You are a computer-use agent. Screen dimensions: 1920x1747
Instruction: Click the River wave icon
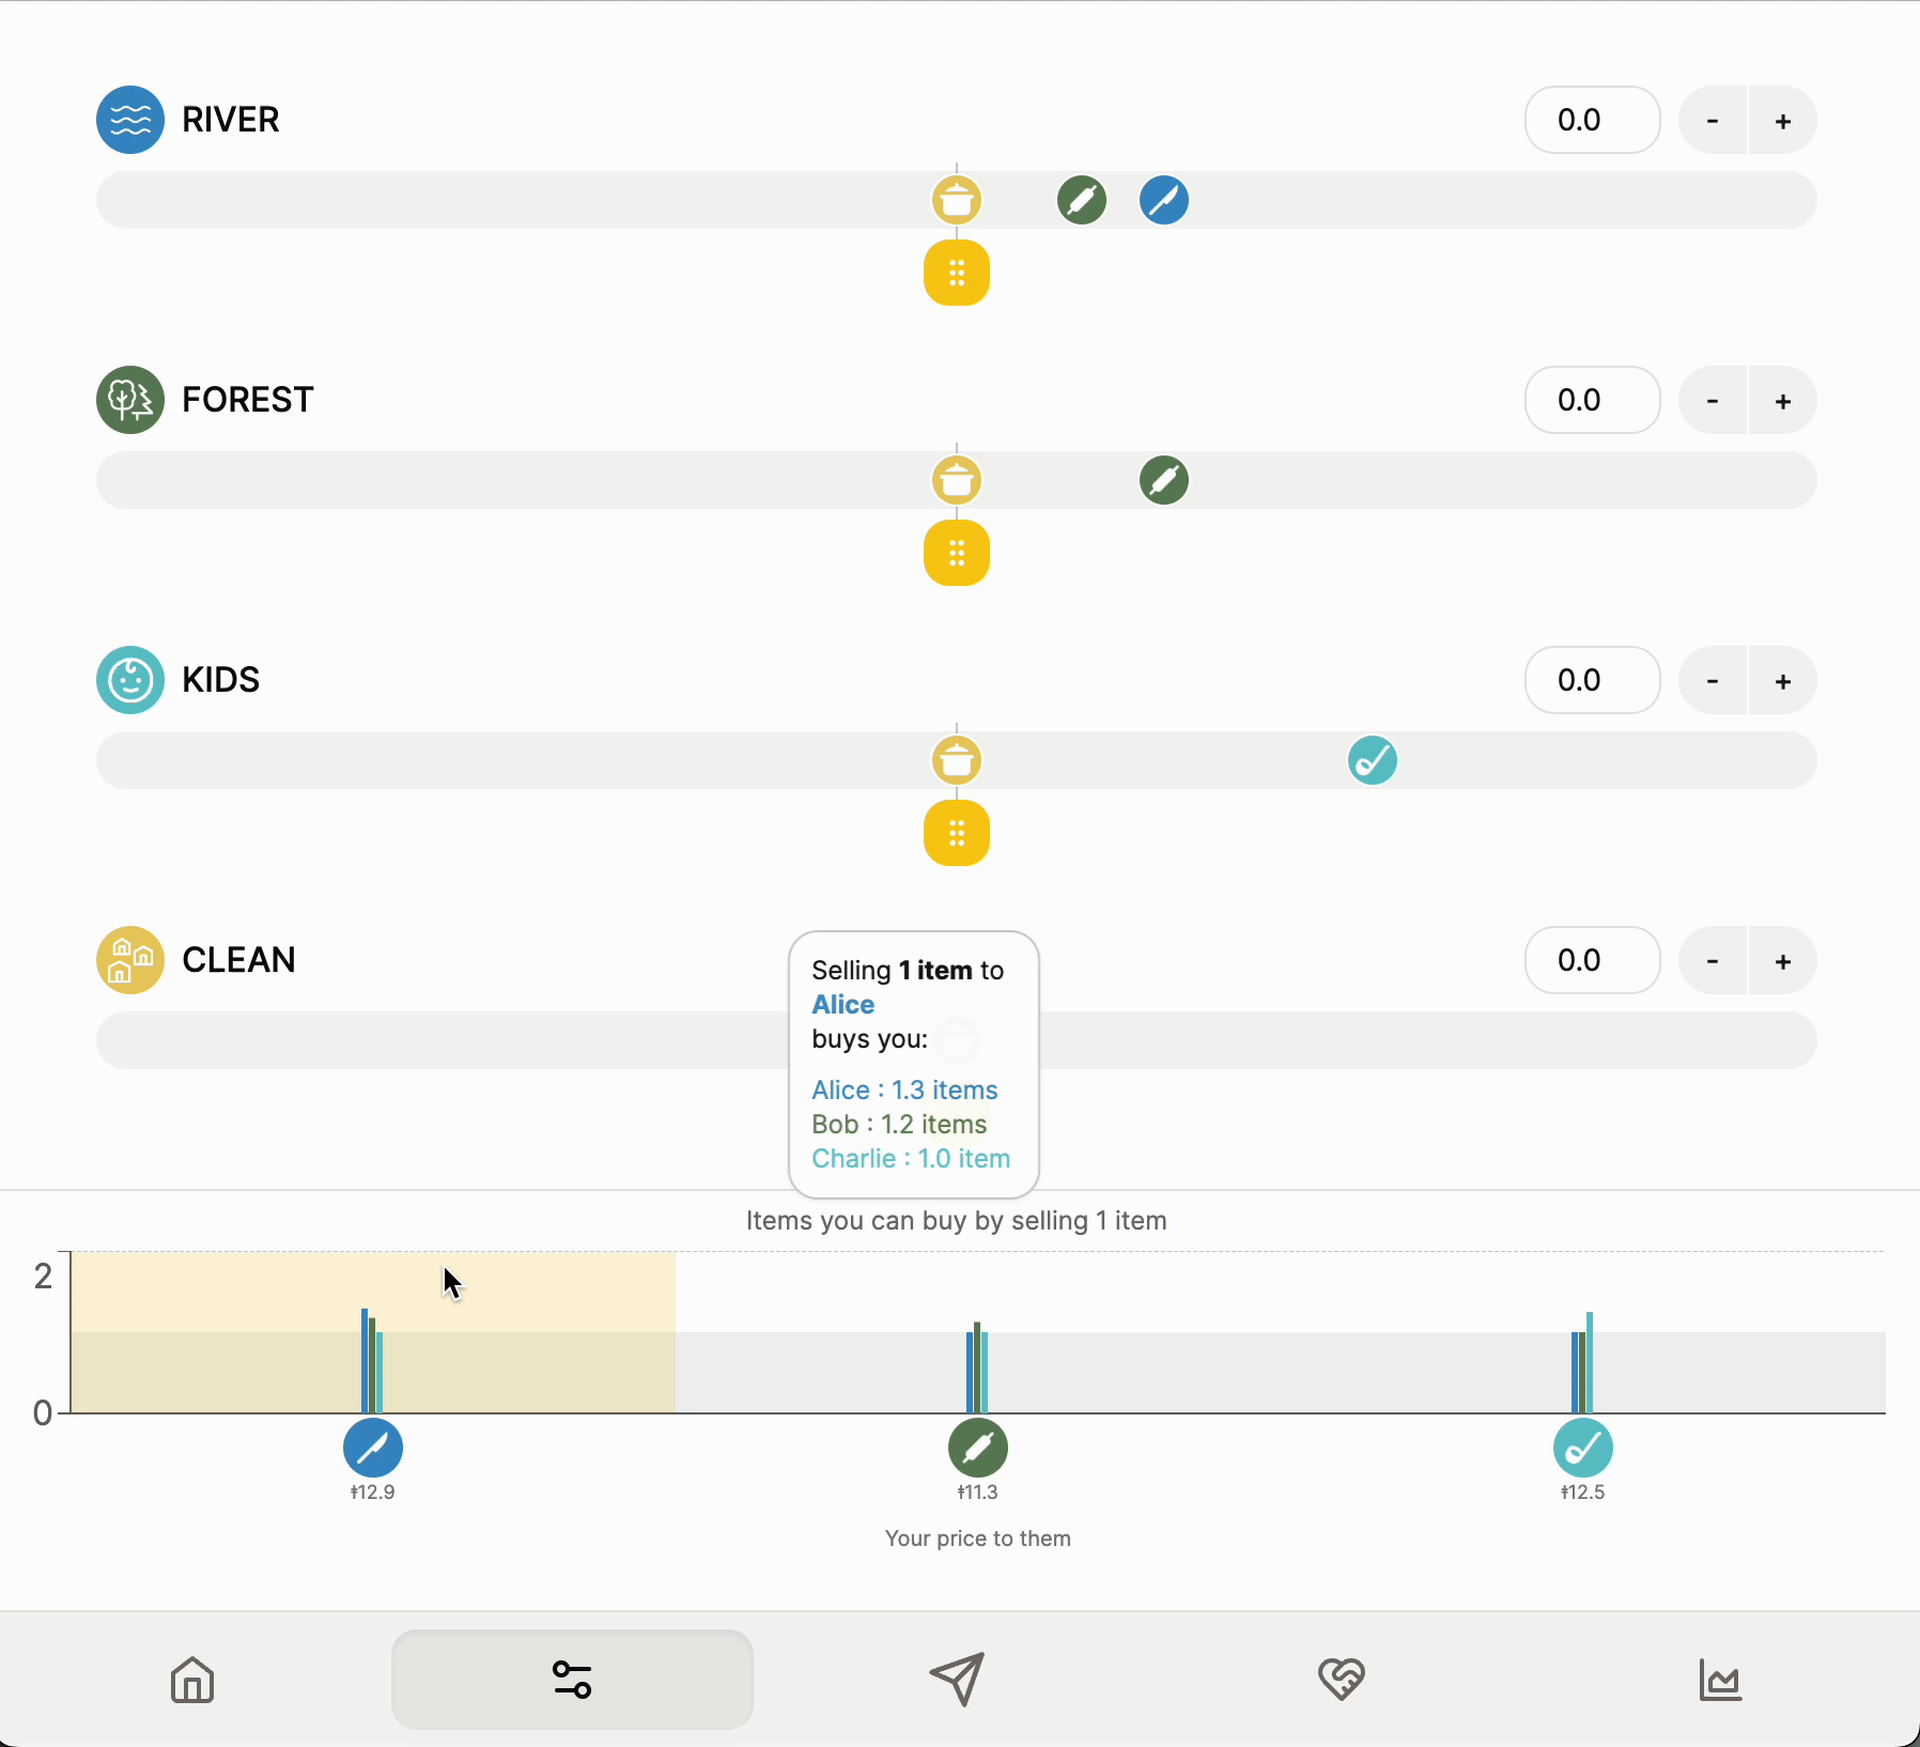[x=130, y=120]
